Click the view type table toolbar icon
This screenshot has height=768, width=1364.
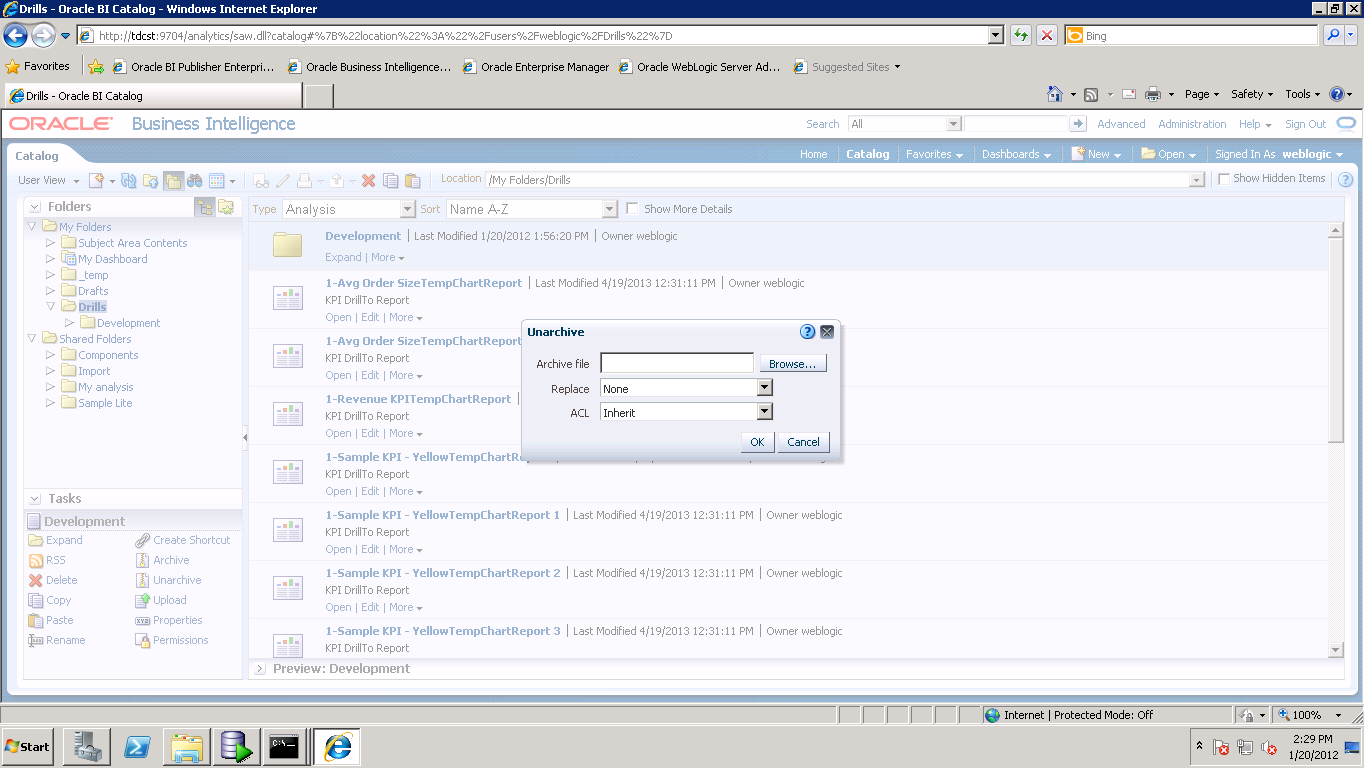click(x=216, y=181)
